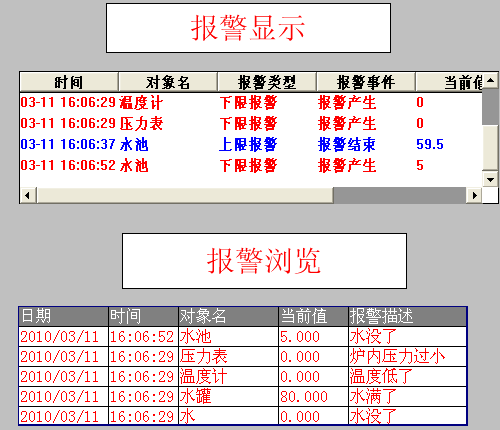500x430 pixels.
Task: Click the scroll right arrow in alarm list
Action: pos(474,195)
